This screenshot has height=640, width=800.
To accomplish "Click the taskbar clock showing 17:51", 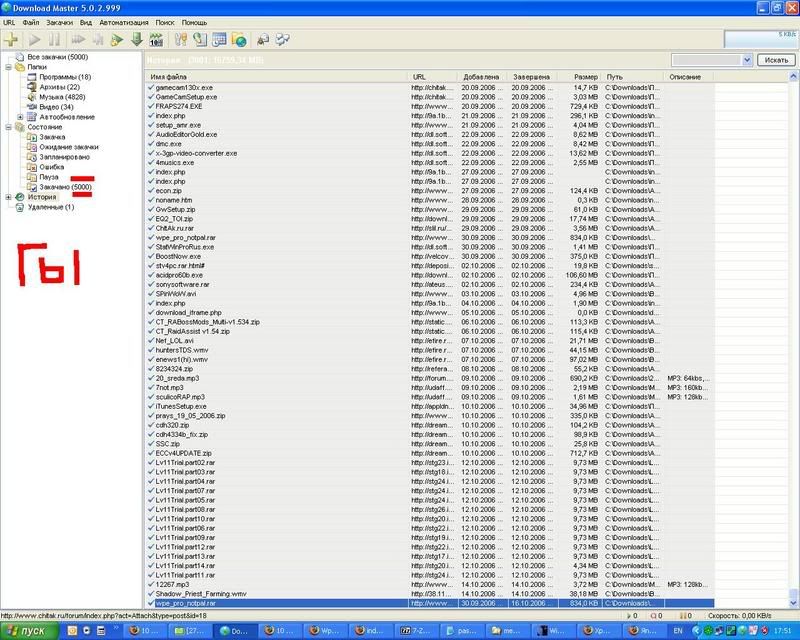I will pyautogui.click(x=782, y=631).
